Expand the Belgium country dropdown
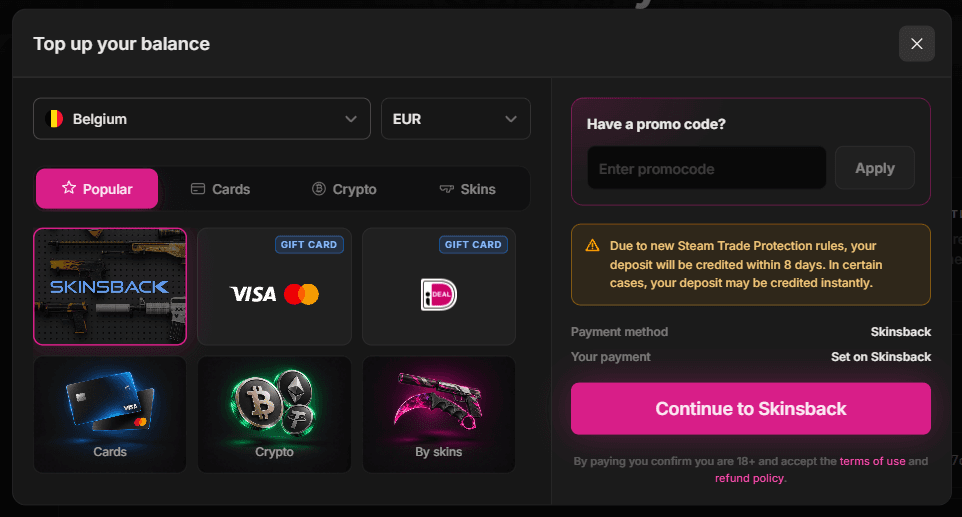The width and height of the screenshot is (962, 517). point(202,119)
